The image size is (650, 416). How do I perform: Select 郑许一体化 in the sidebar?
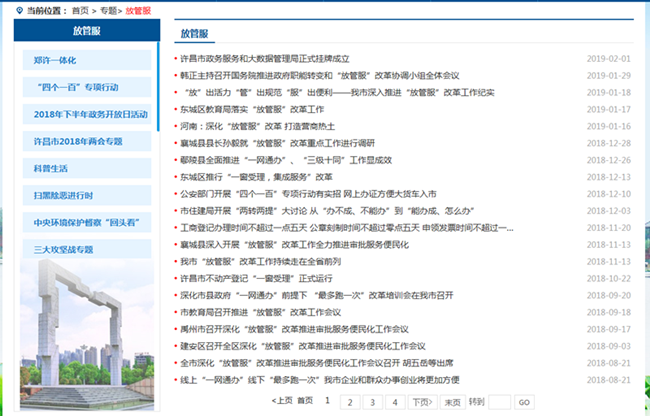point(55,60)
